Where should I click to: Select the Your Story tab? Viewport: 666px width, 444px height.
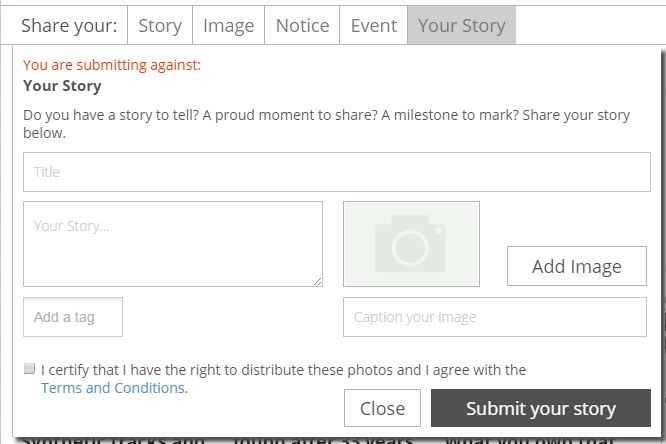click(x=461, y=26)
